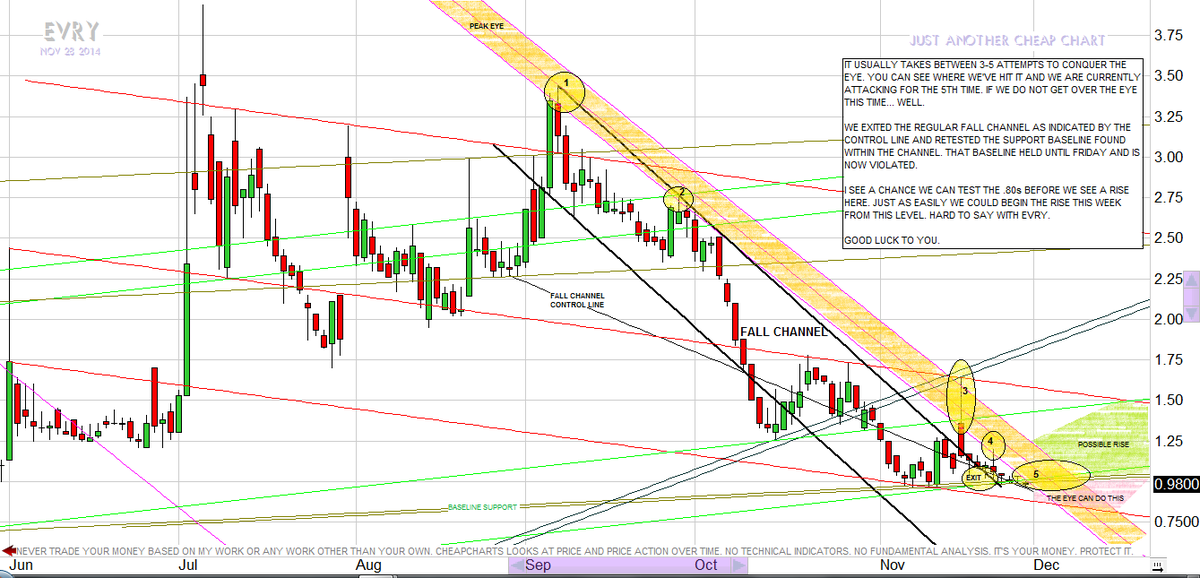Click the FALL CHANNEL CONTROL LINE label

[x=578, y=300]
